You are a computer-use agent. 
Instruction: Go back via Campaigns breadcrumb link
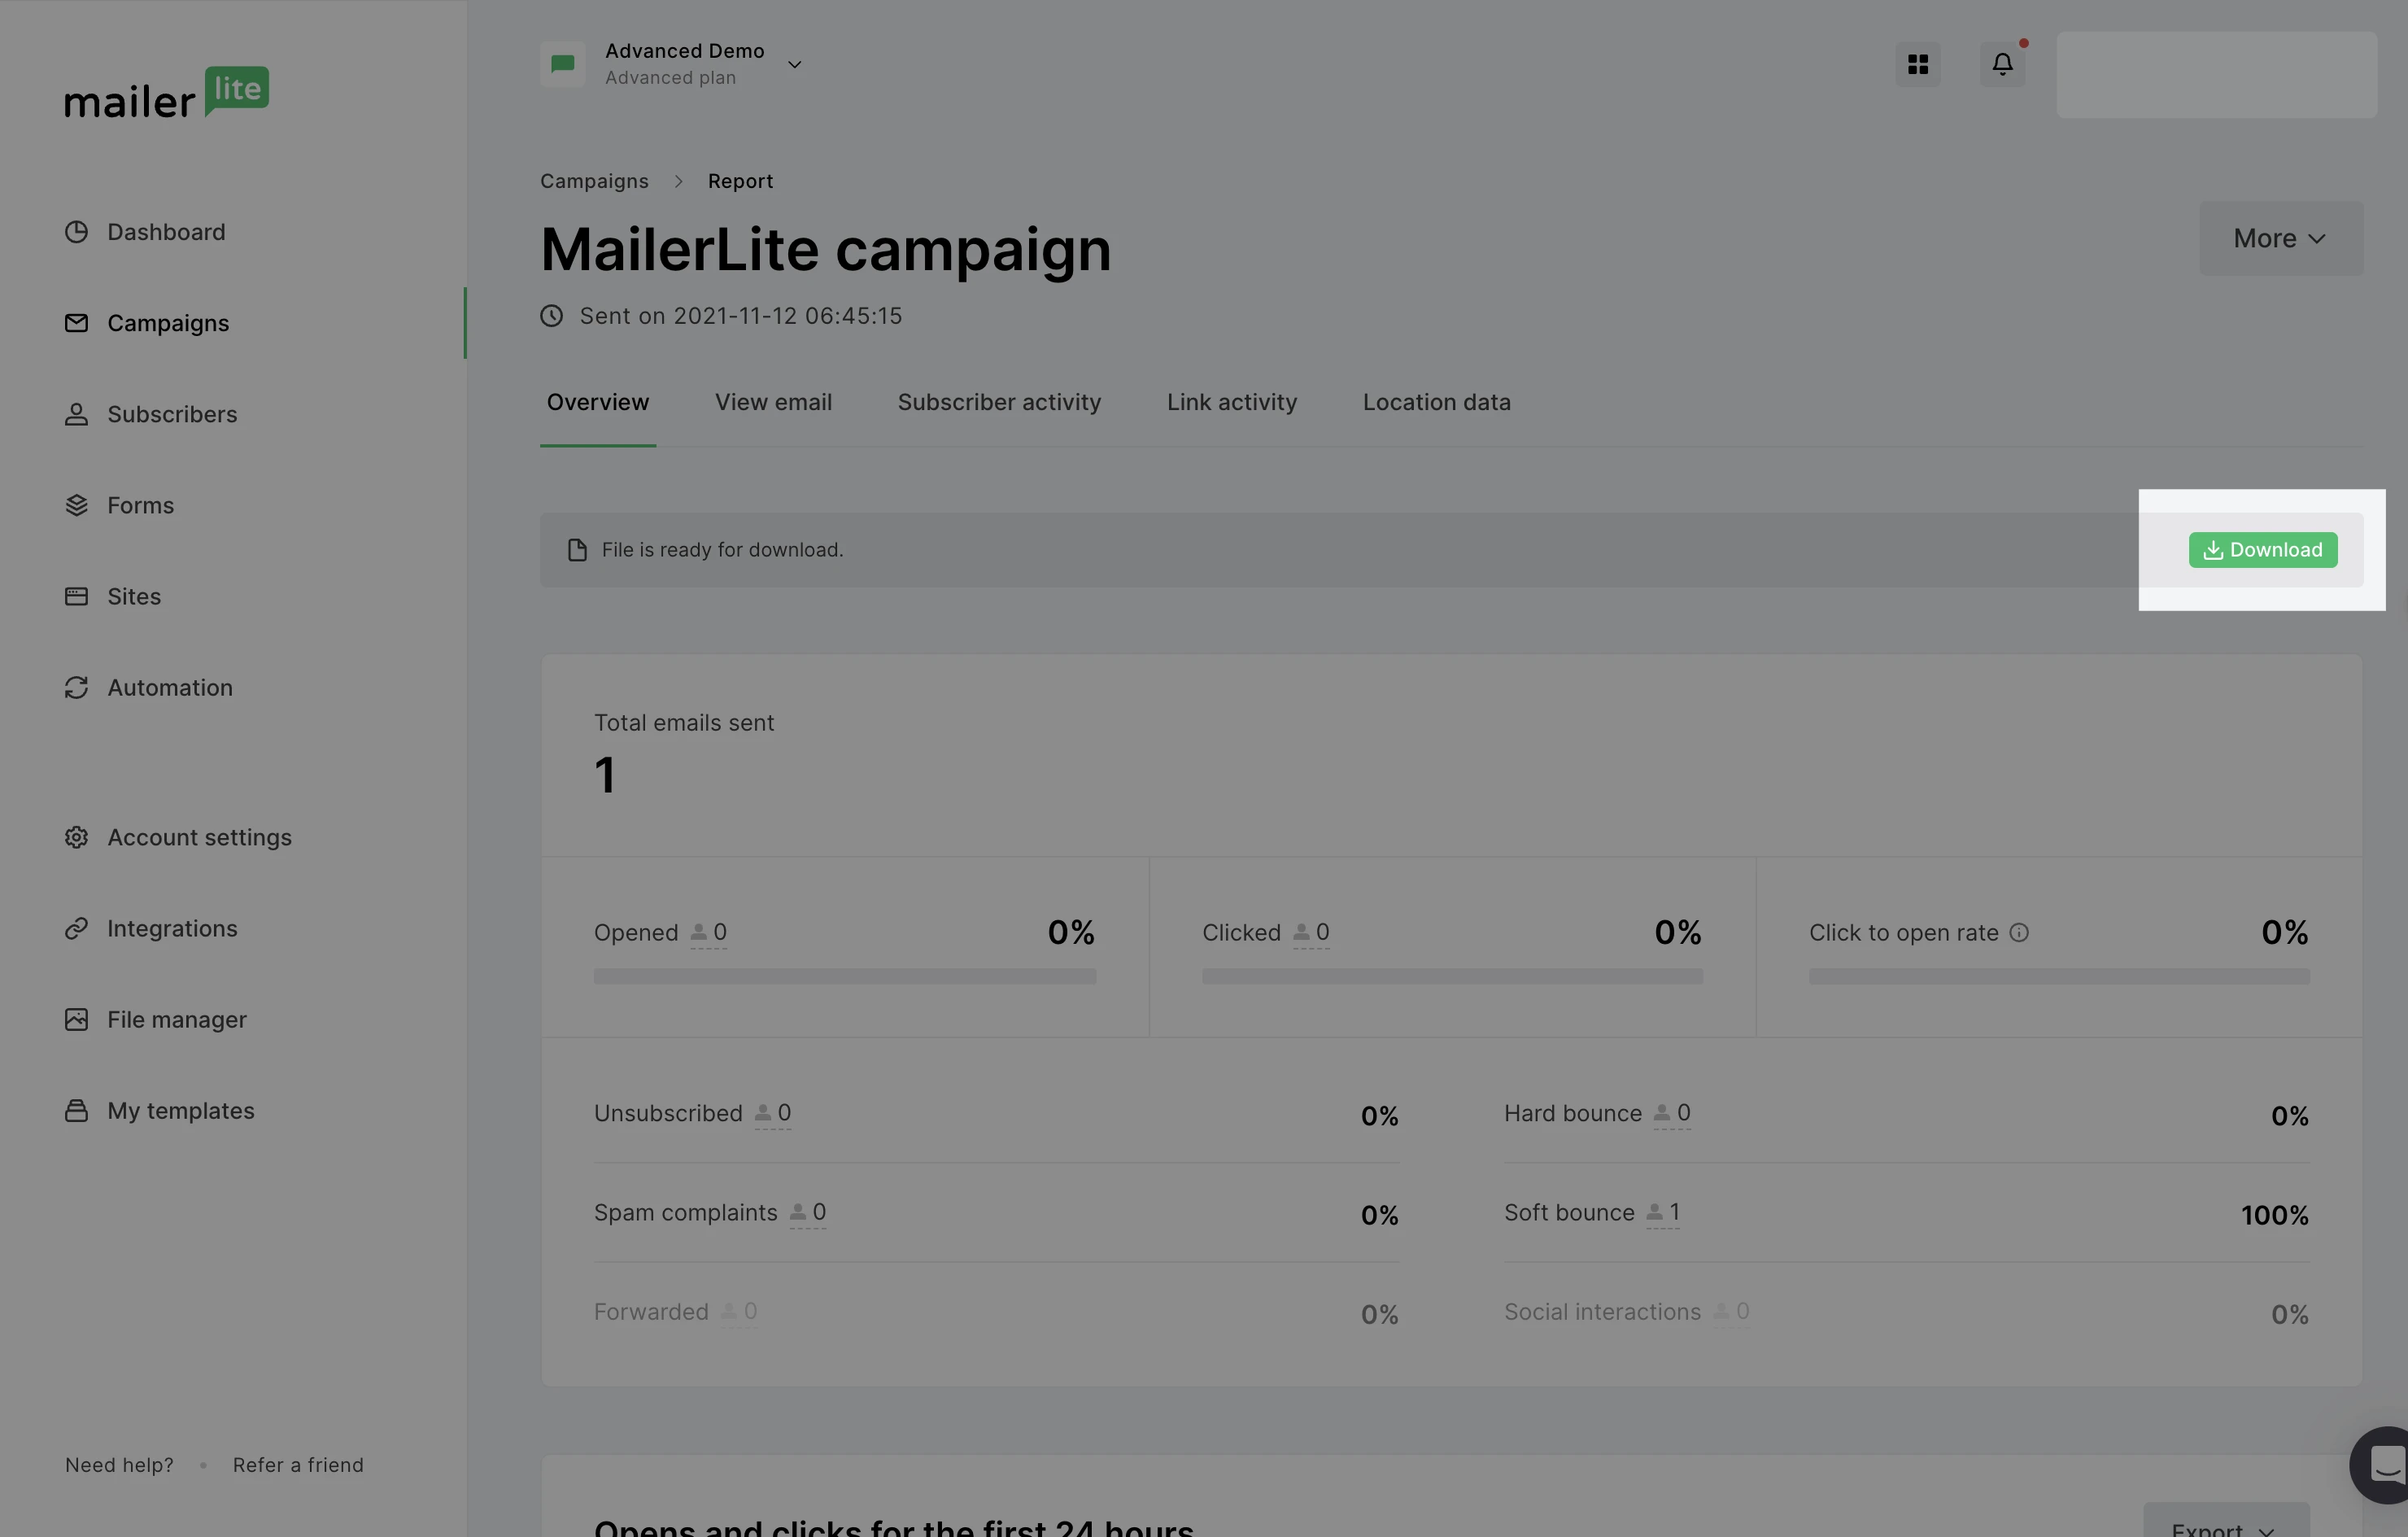(594, 181)
